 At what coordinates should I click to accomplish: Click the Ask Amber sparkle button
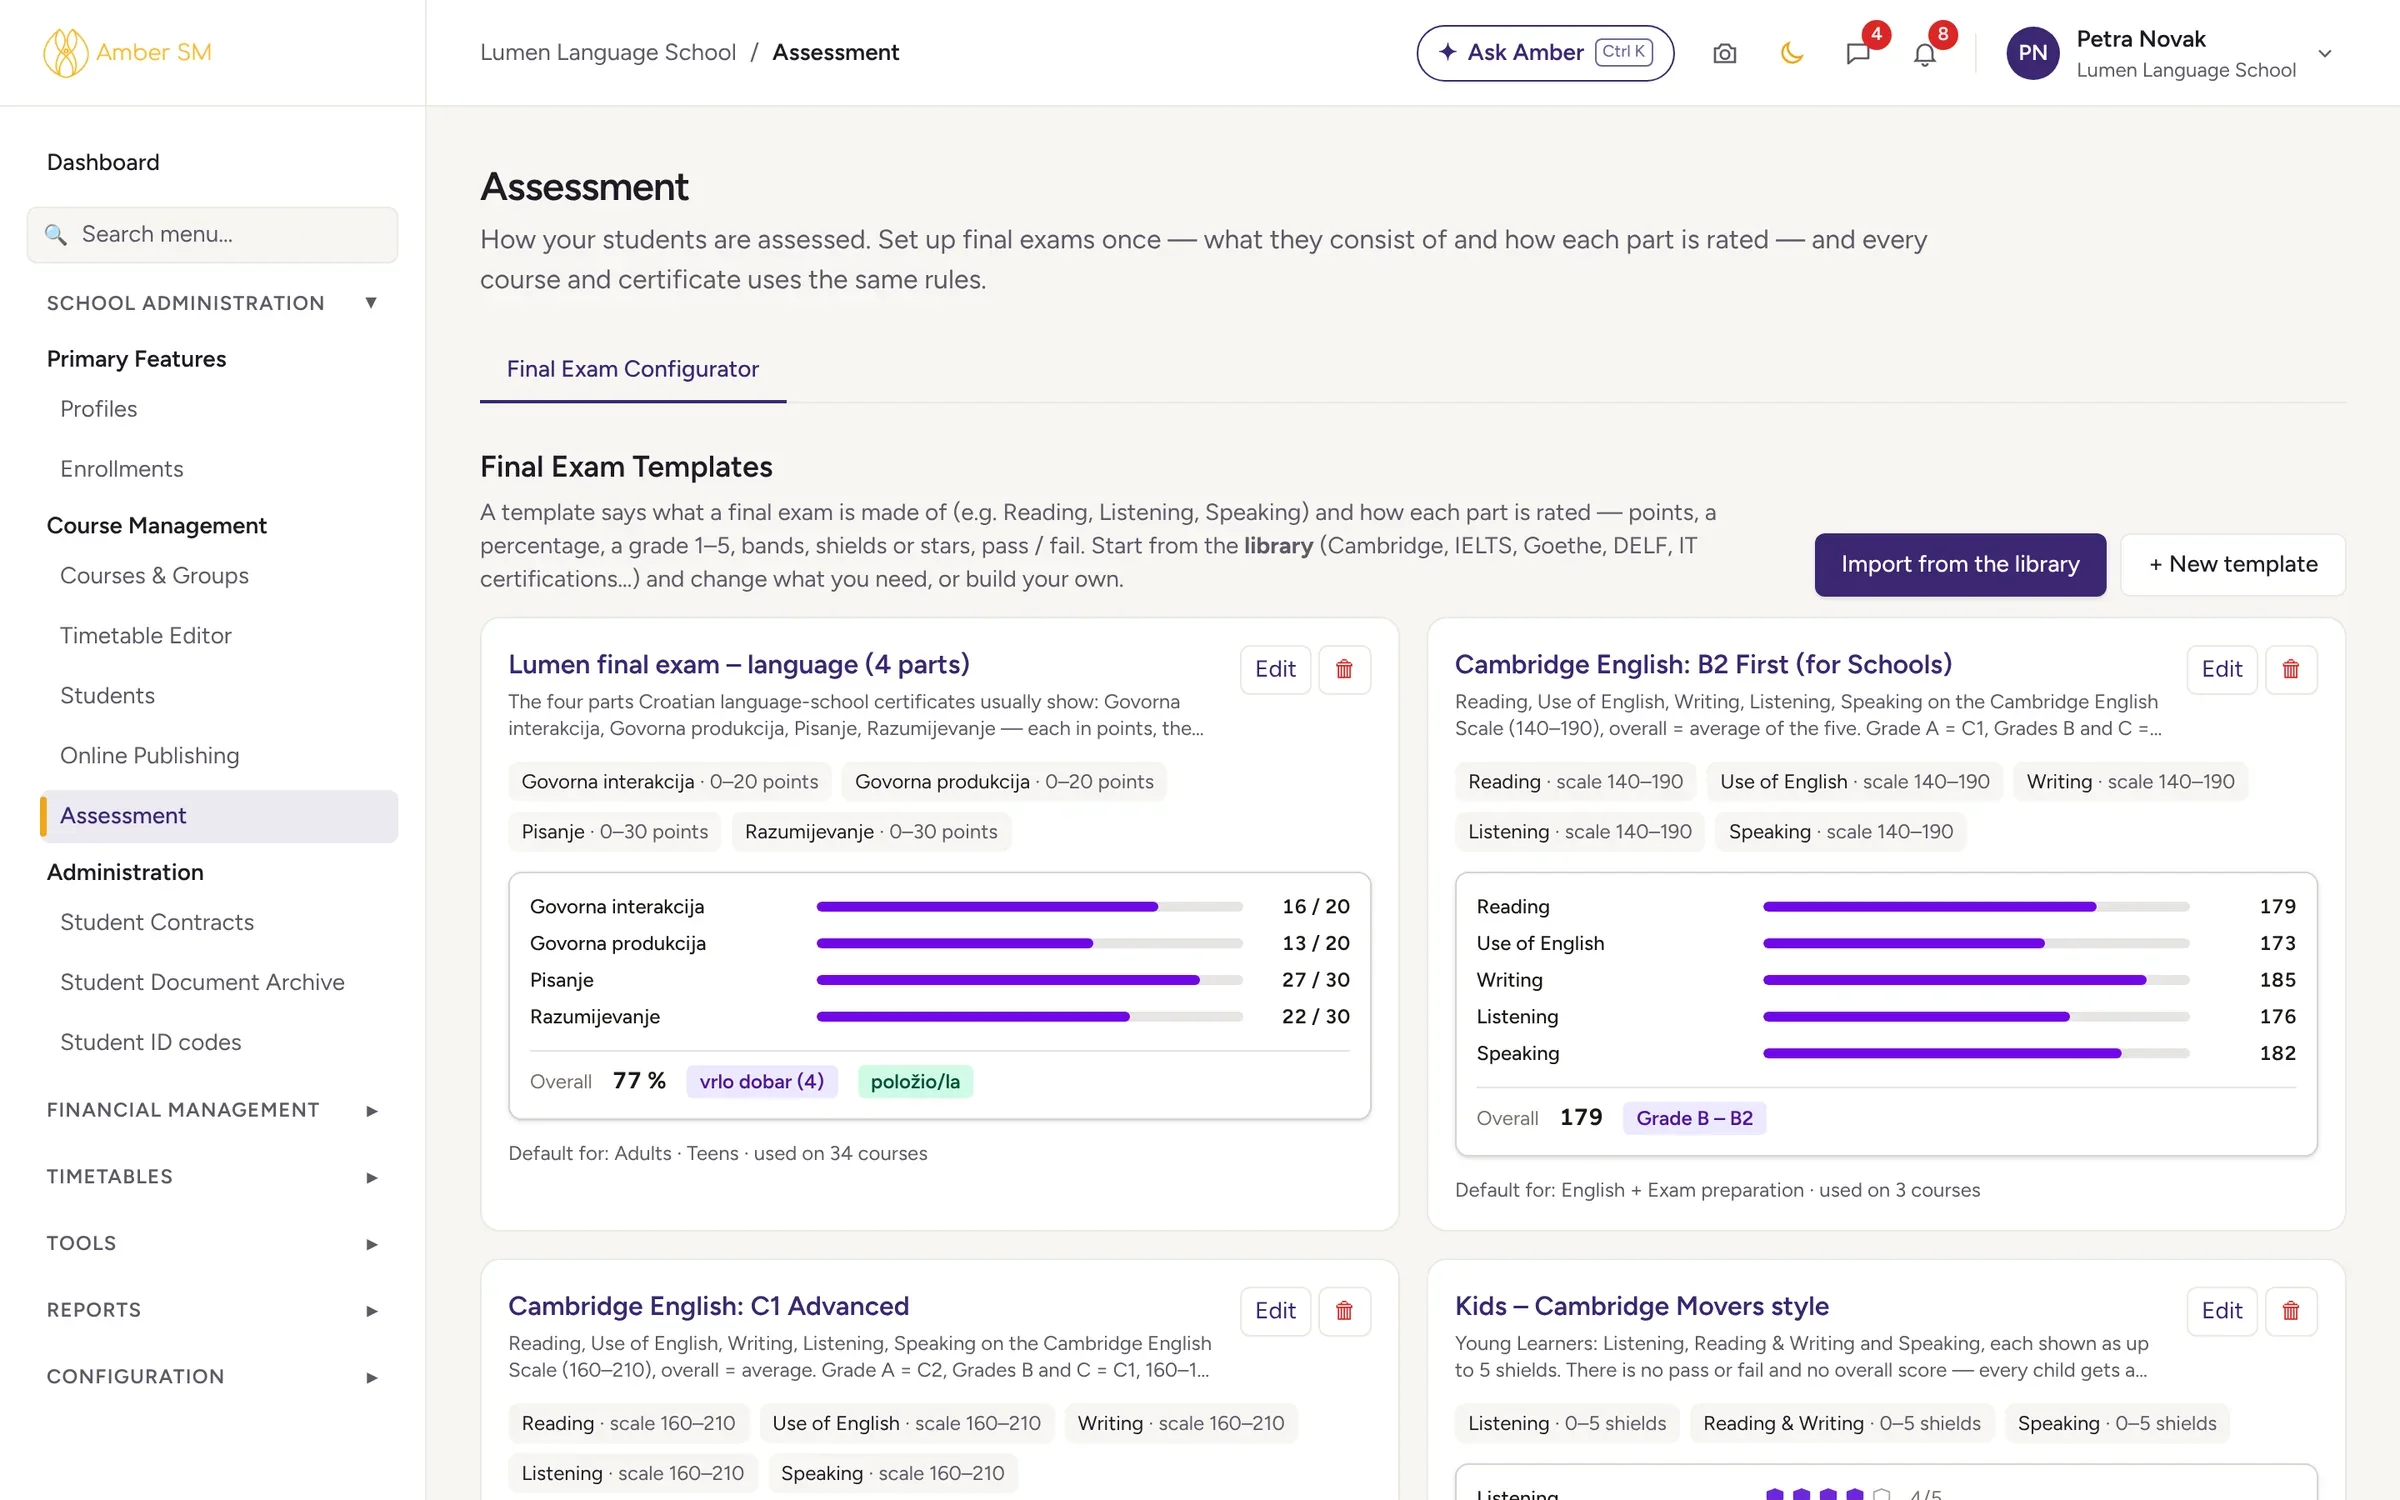(1545, 53)
